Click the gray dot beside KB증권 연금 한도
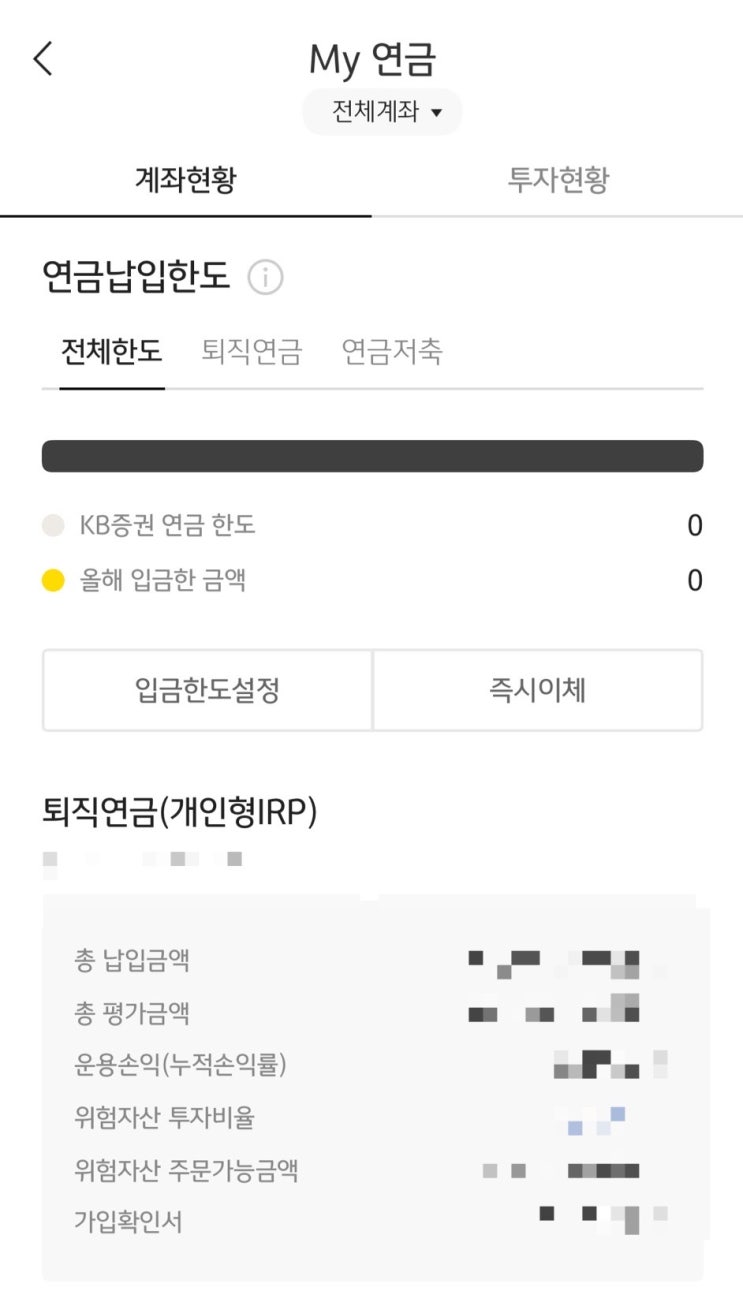Image resolution: width=743 pixels, height=1291 pixels. point(53,526)
